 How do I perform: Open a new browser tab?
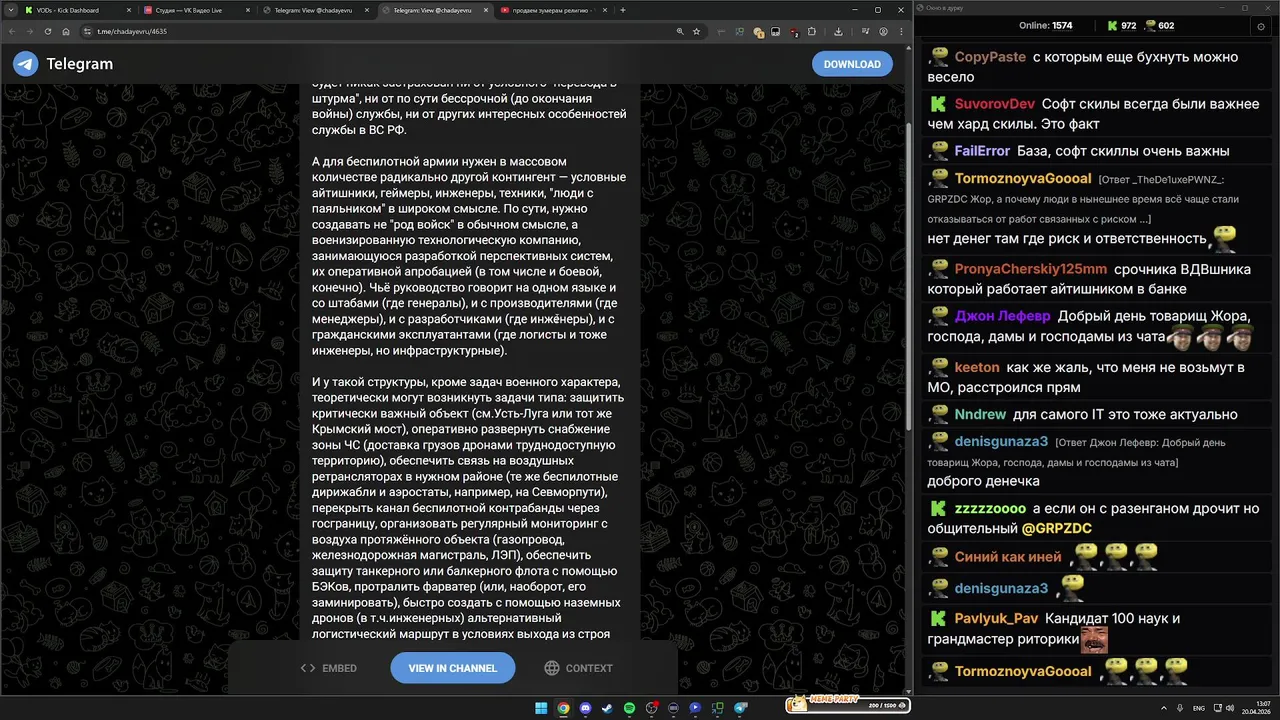pos(623,10)
